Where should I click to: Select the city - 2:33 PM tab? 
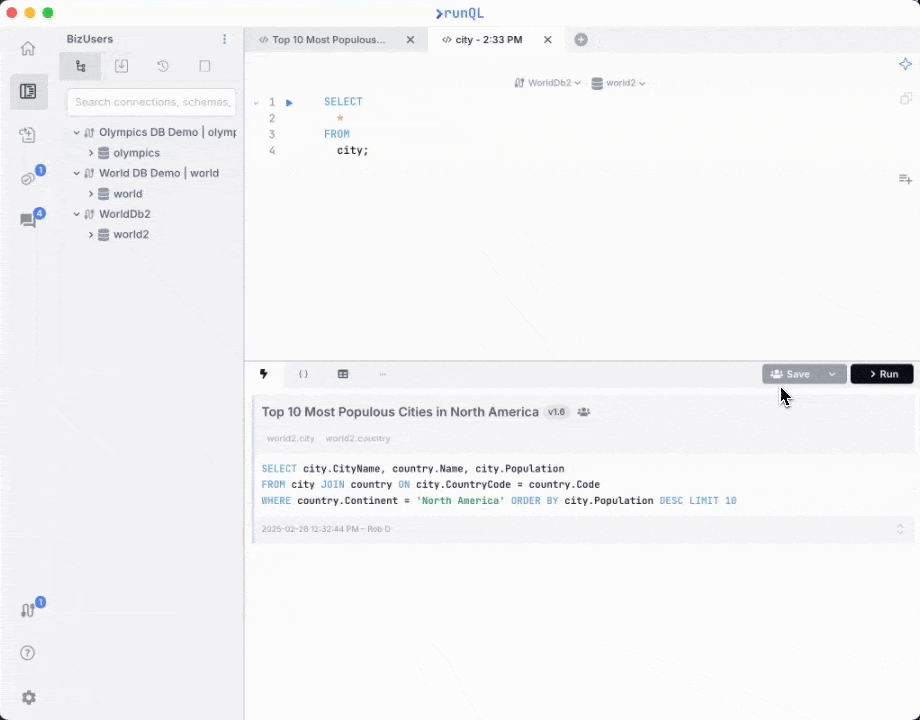point(488,40)
